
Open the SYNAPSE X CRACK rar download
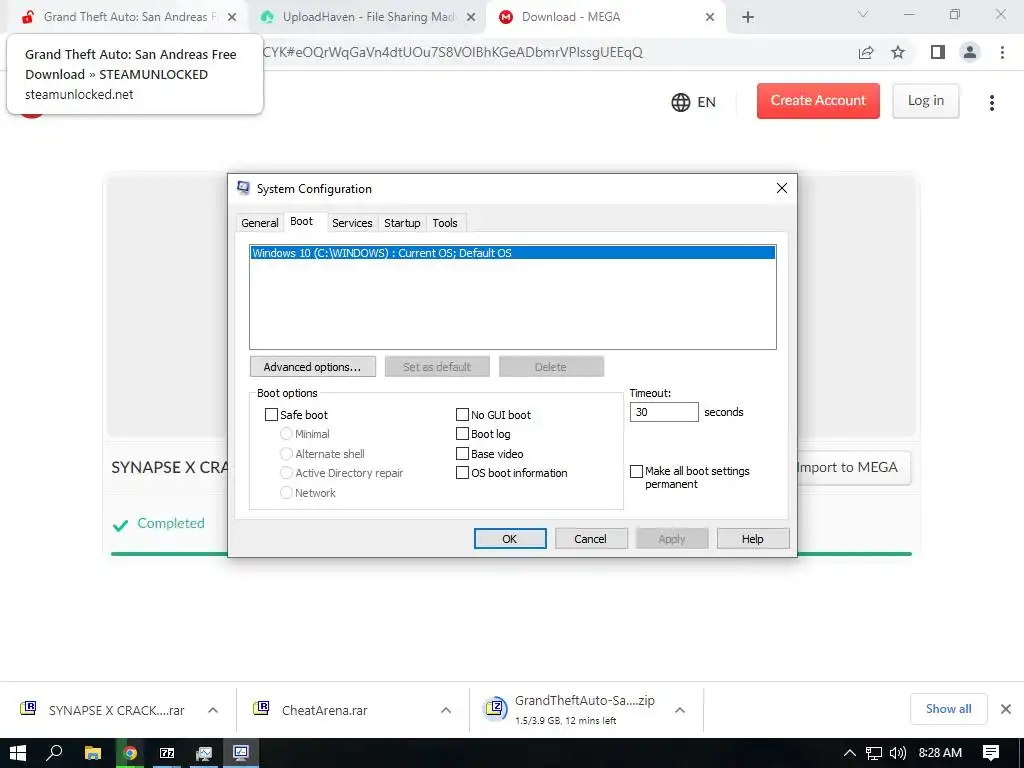pos(104,710)
